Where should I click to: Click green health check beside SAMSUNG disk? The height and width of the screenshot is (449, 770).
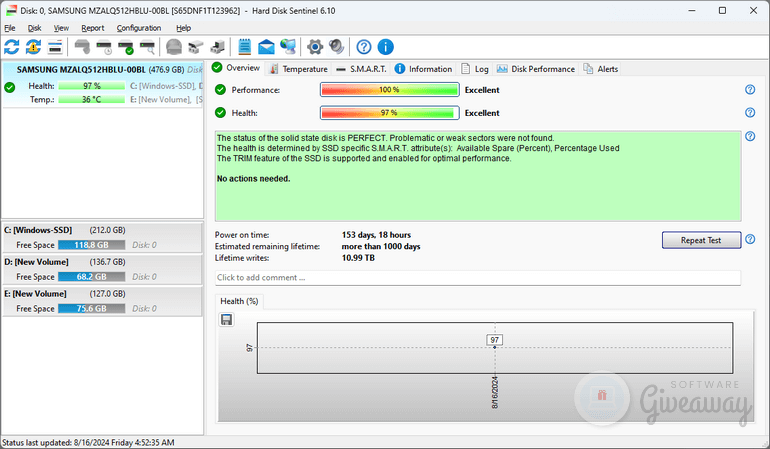[9, 87]
